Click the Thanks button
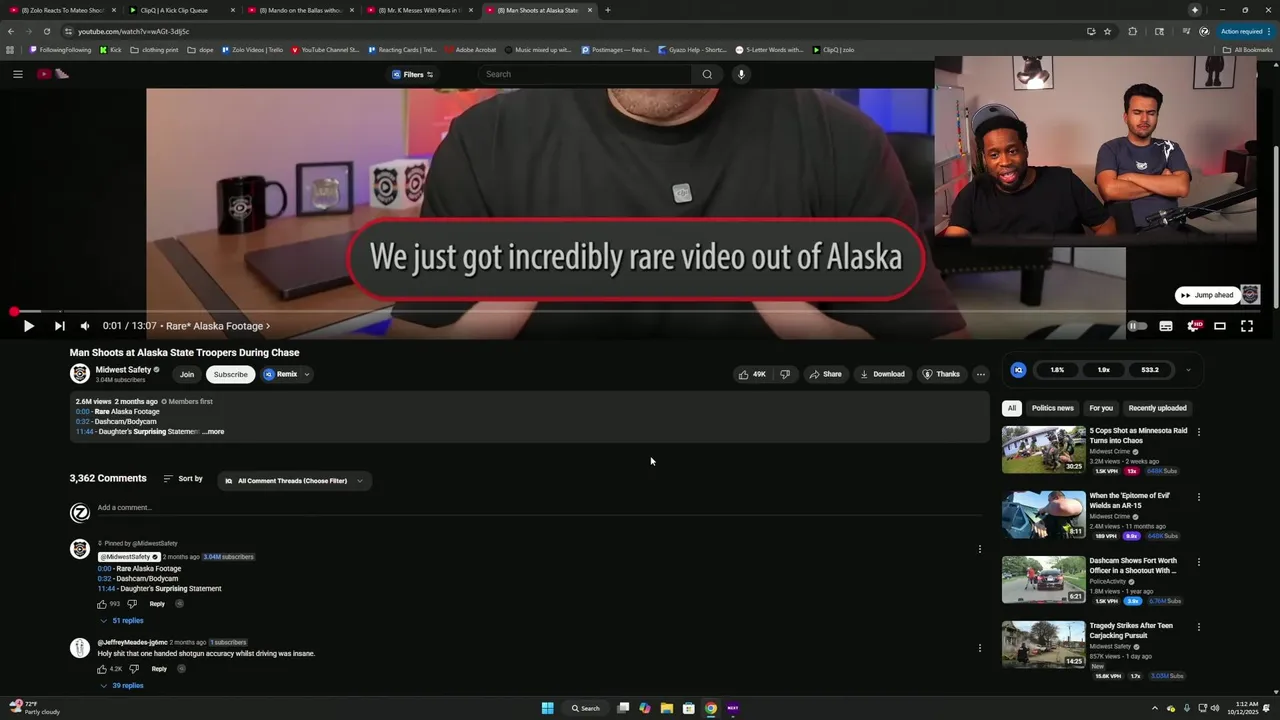Viewport: 1280px width, 720px height. [x=941, y=374]
